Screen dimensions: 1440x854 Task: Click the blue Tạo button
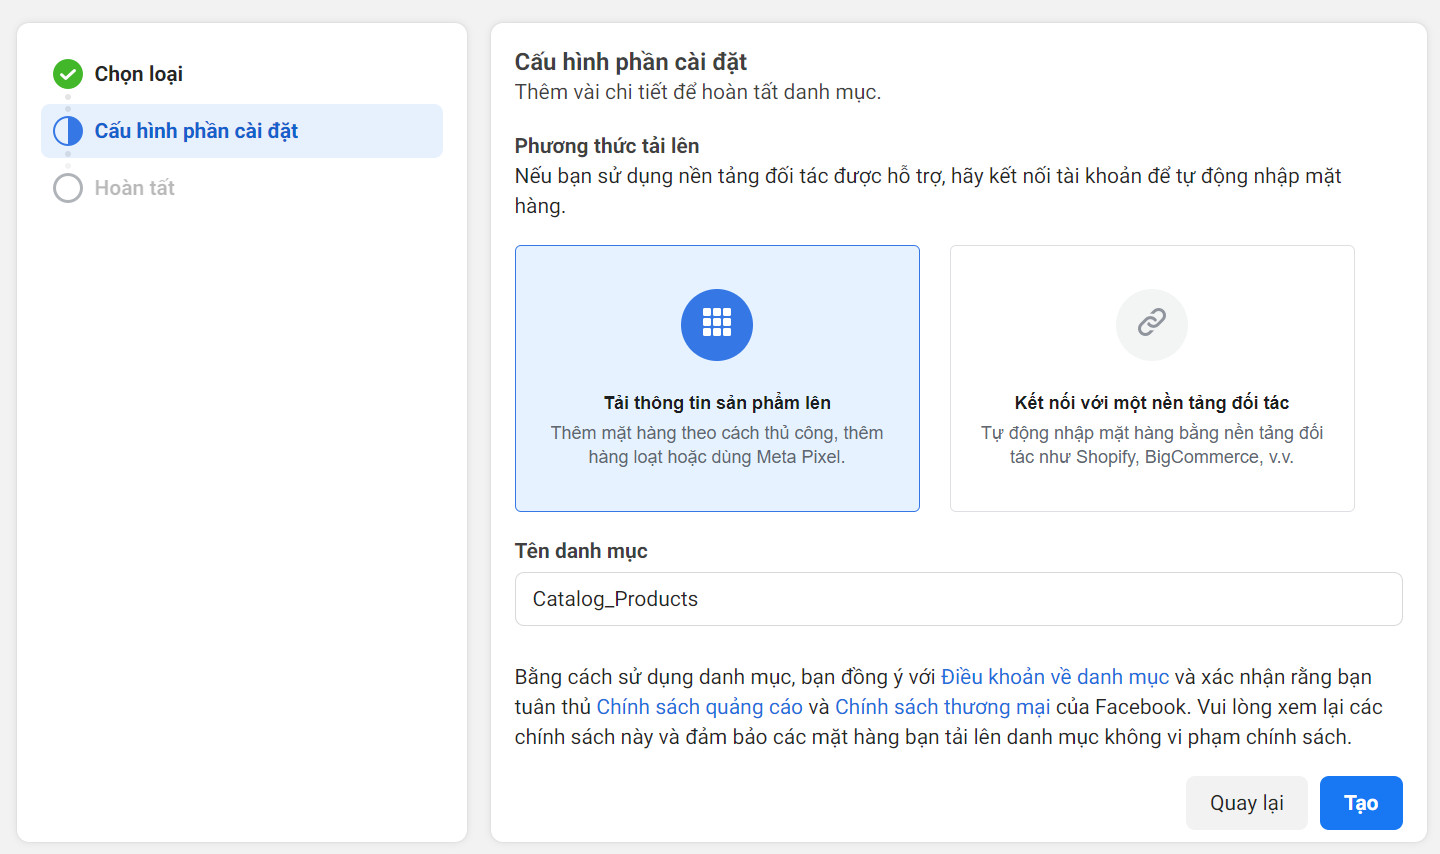tap(1361, 803)
